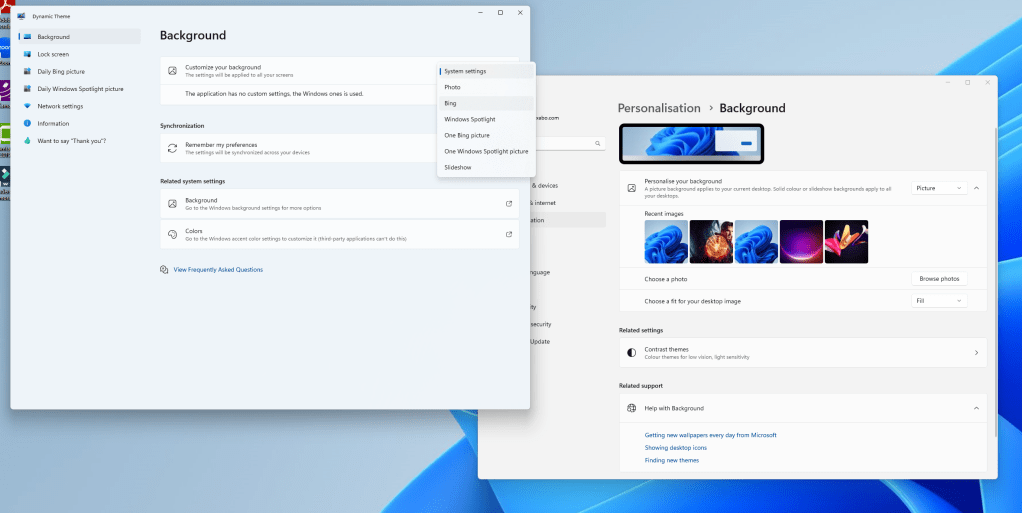Image resolution: width=1022 pixels, height=513 pixels.
Task: Select the colorful flower recent image thumbnail
Action: [846, 241]
